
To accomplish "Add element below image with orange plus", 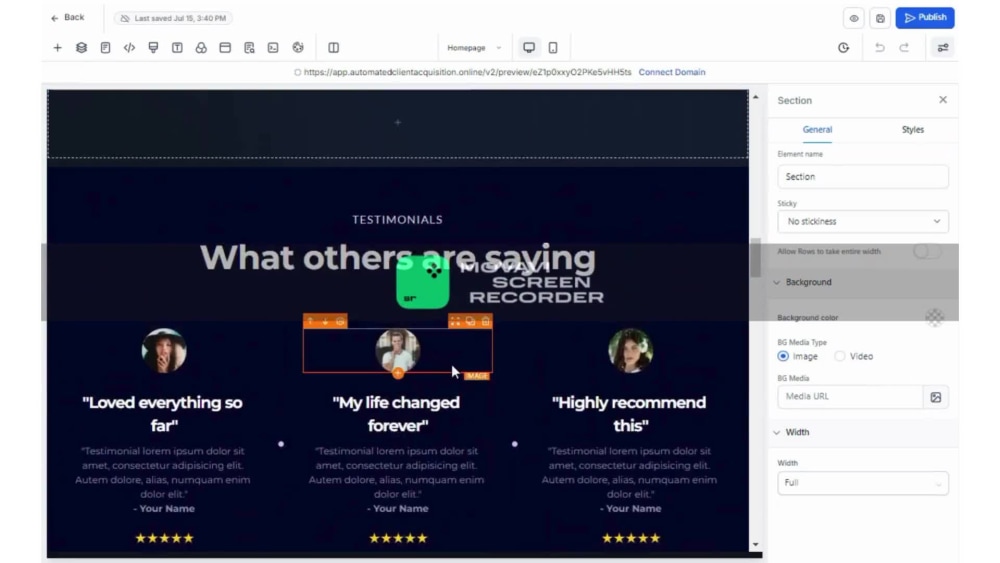I will coord(398,373).
